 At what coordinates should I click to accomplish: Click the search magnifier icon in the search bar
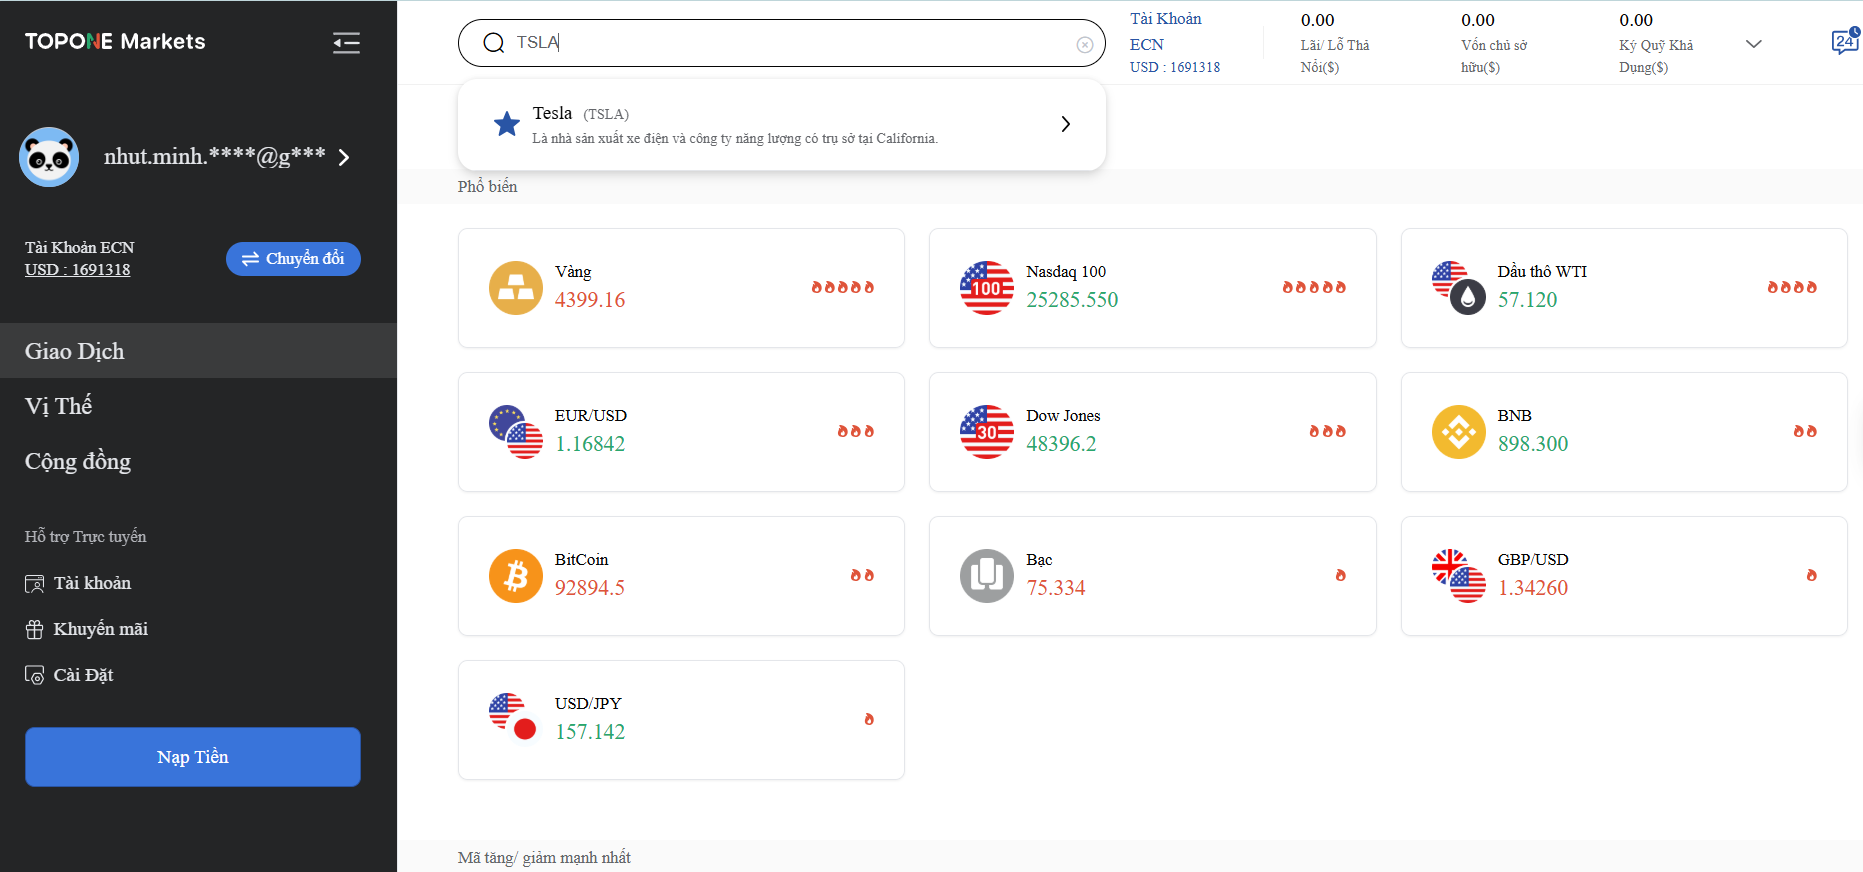(x=493, y=43)
